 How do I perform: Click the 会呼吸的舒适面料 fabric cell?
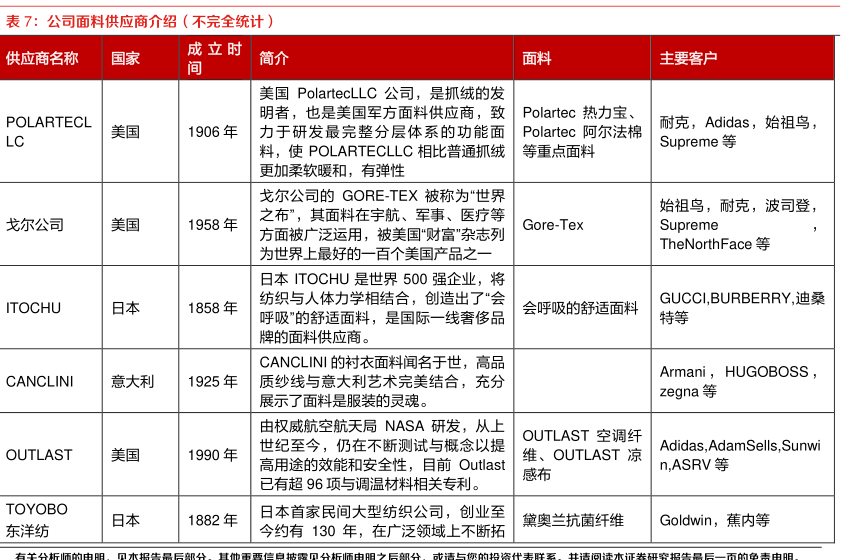click(x=580, y=308)
